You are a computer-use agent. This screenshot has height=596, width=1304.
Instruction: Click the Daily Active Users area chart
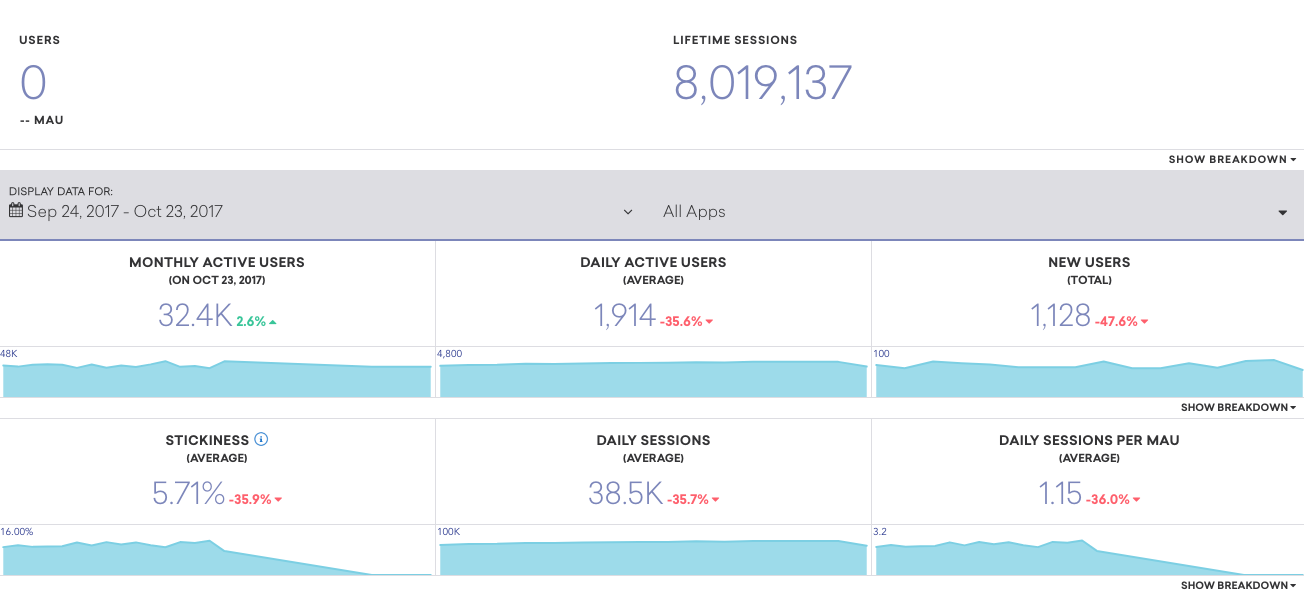pos(653,380)
